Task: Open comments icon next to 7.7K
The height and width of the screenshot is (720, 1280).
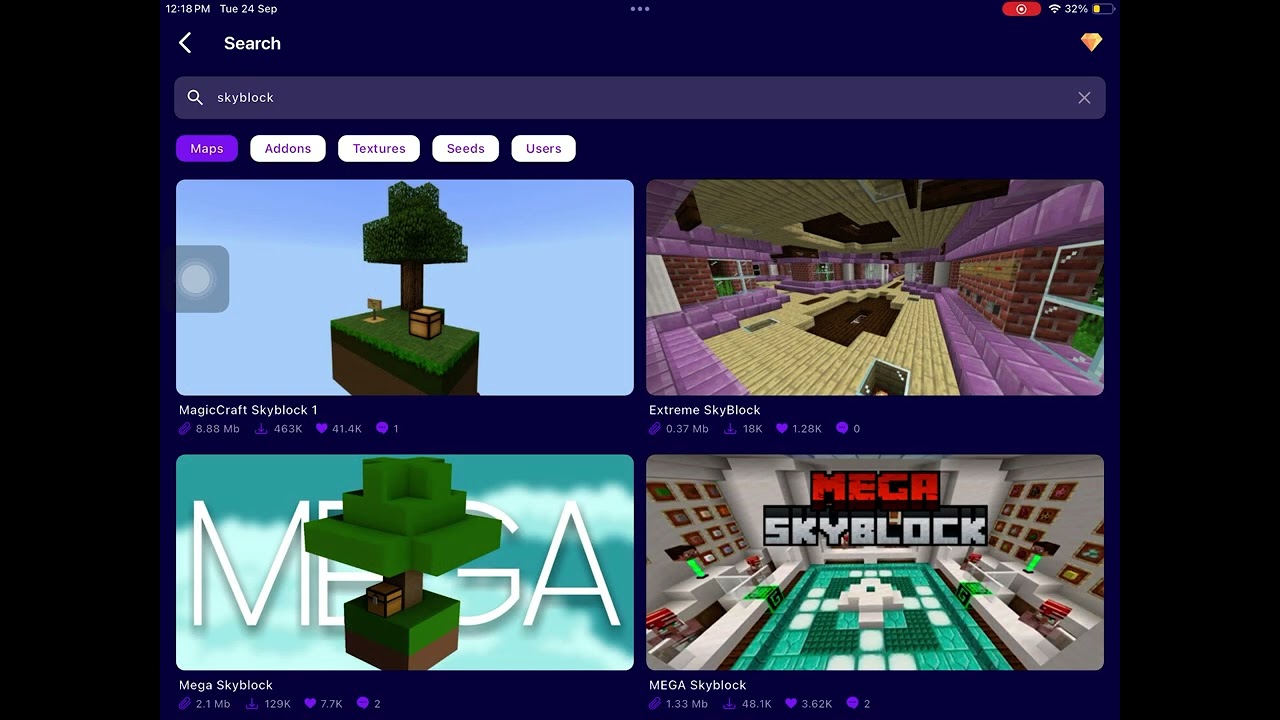Action: point(363,703)
